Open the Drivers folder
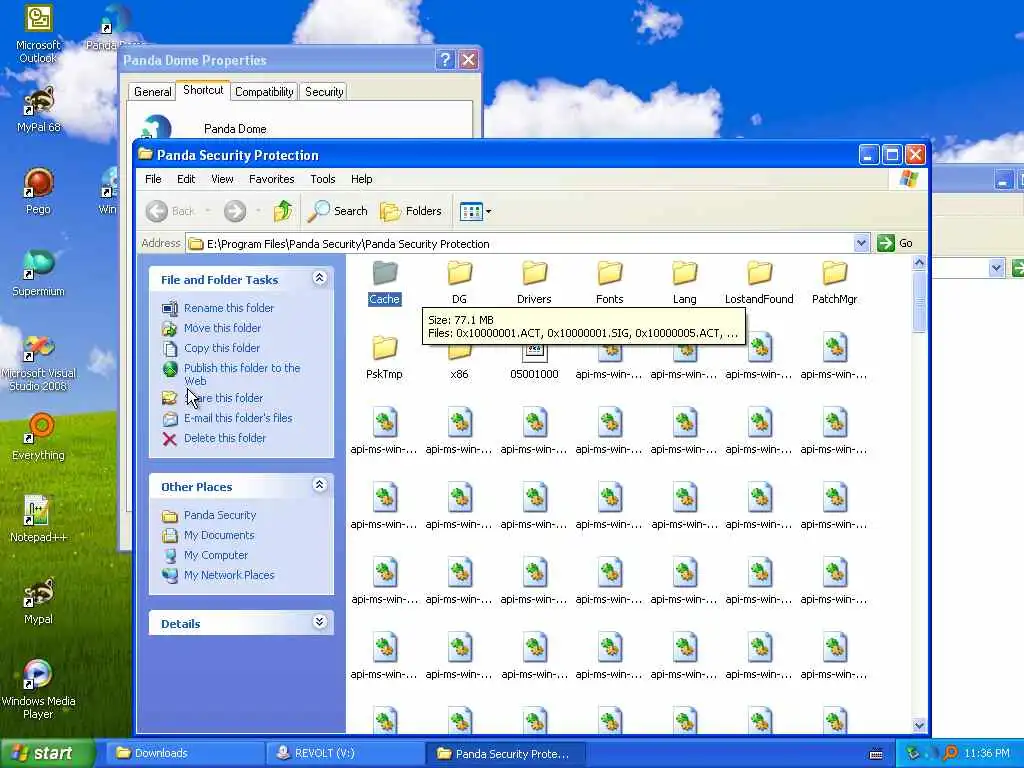Image resolution: width=1024 pixels, height=768 pixels. point(534,273)
